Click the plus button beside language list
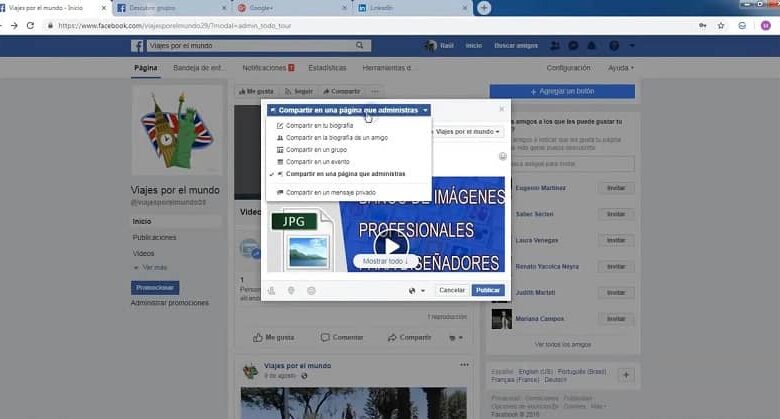This screenshot has width=780, height=419. coord(626,375)
